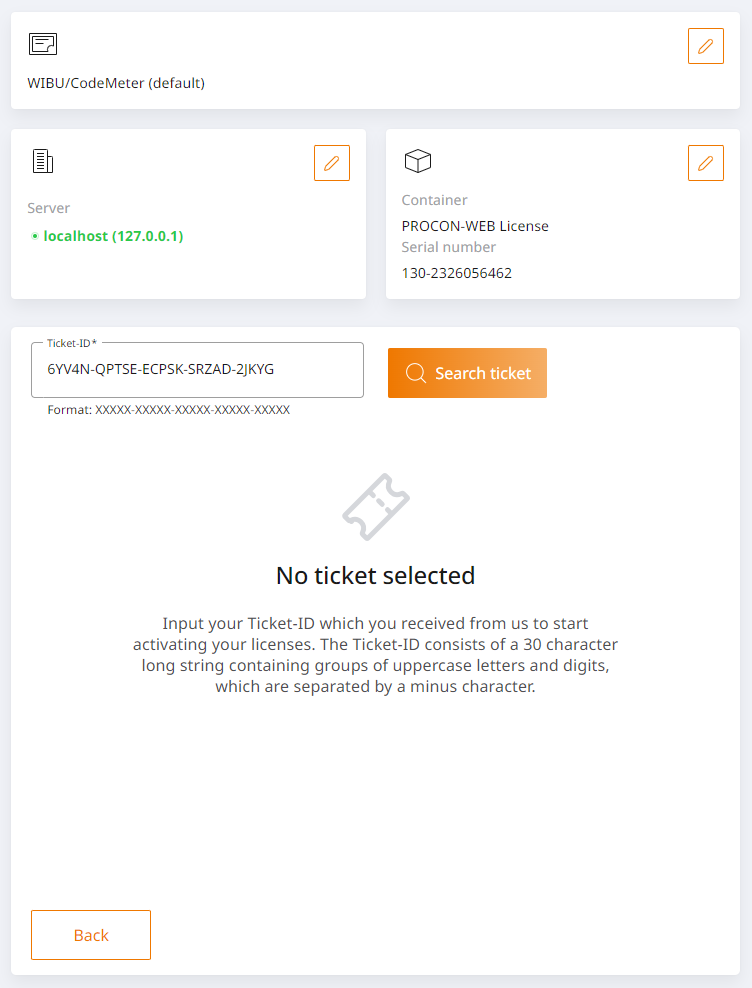Go Back with the Back button
Screen dimensions: 752x988
91,935
